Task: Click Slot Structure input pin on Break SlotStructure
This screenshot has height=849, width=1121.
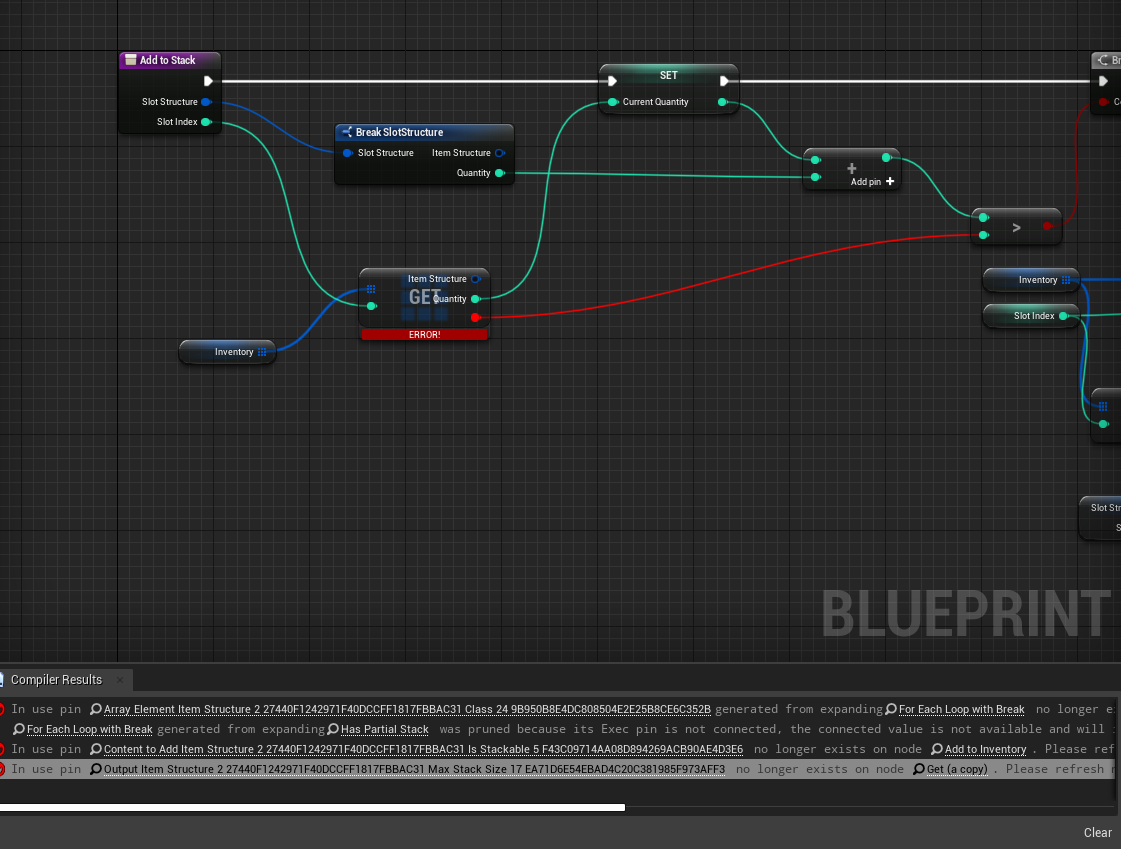Action: [x=347, y=153]
